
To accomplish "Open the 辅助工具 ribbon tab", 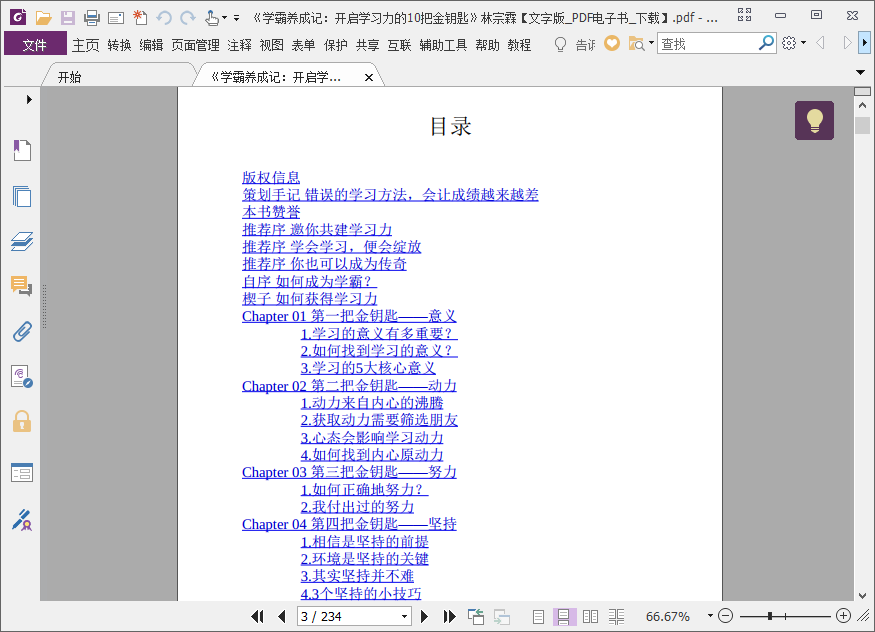I will point(443,45).
